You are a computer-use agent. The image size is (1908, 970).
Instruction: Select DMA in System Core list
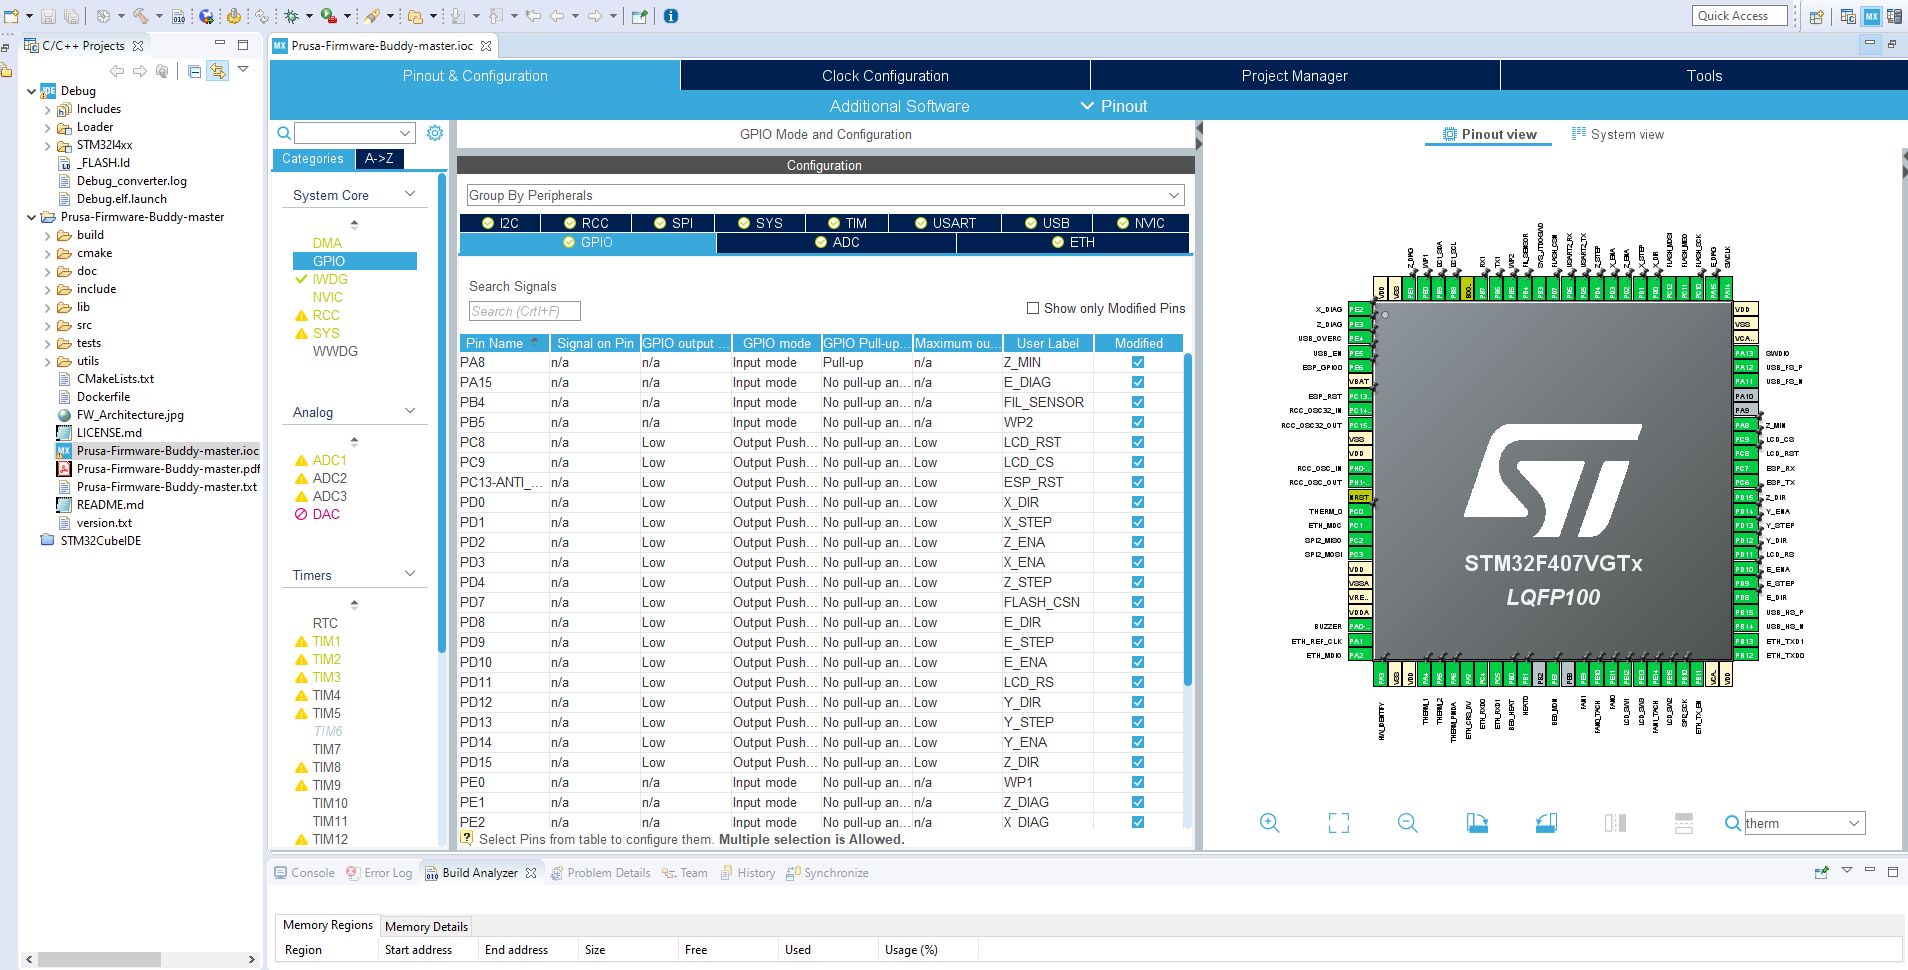pos(327,243)
